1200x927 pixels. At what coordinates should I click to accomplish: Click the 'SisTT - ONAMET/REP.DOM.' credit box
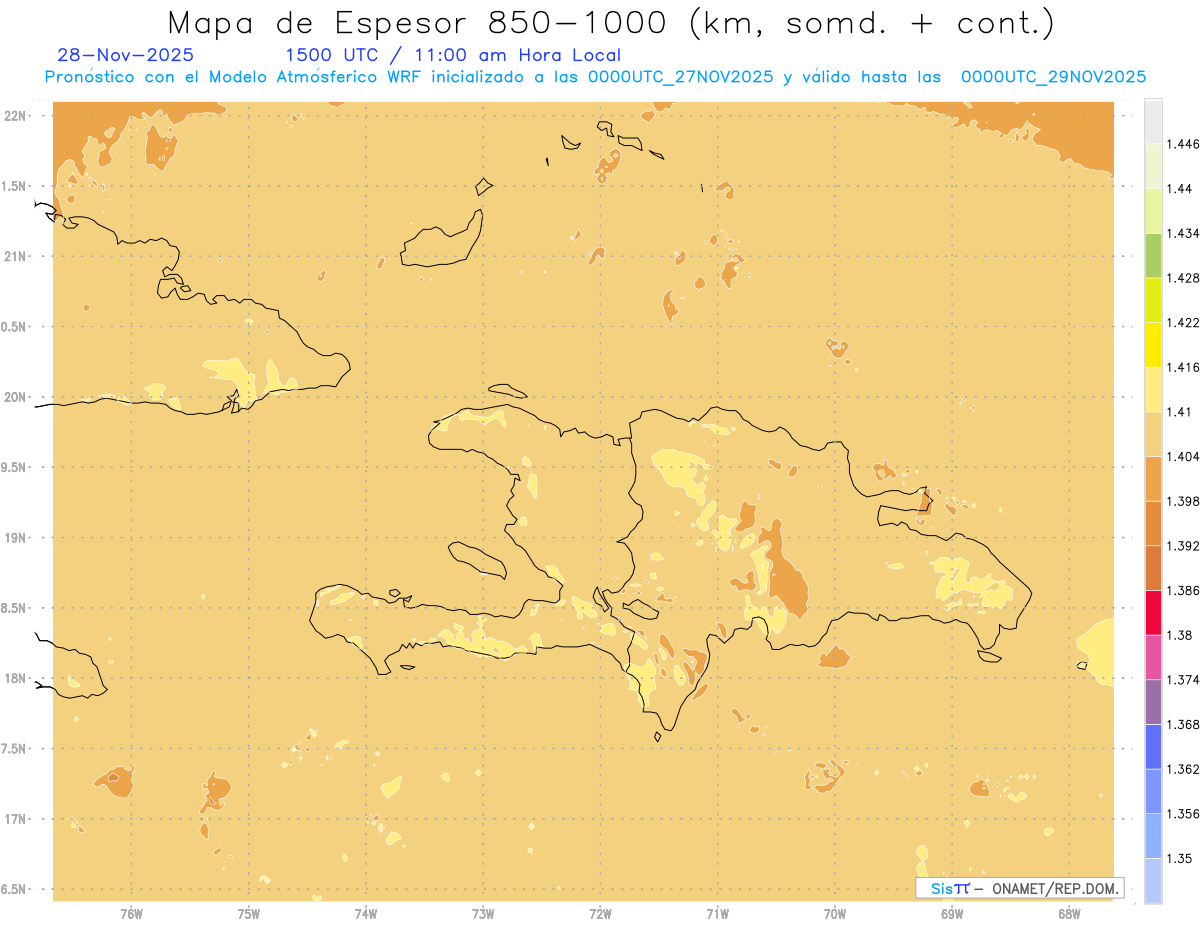coord(1020,888)
